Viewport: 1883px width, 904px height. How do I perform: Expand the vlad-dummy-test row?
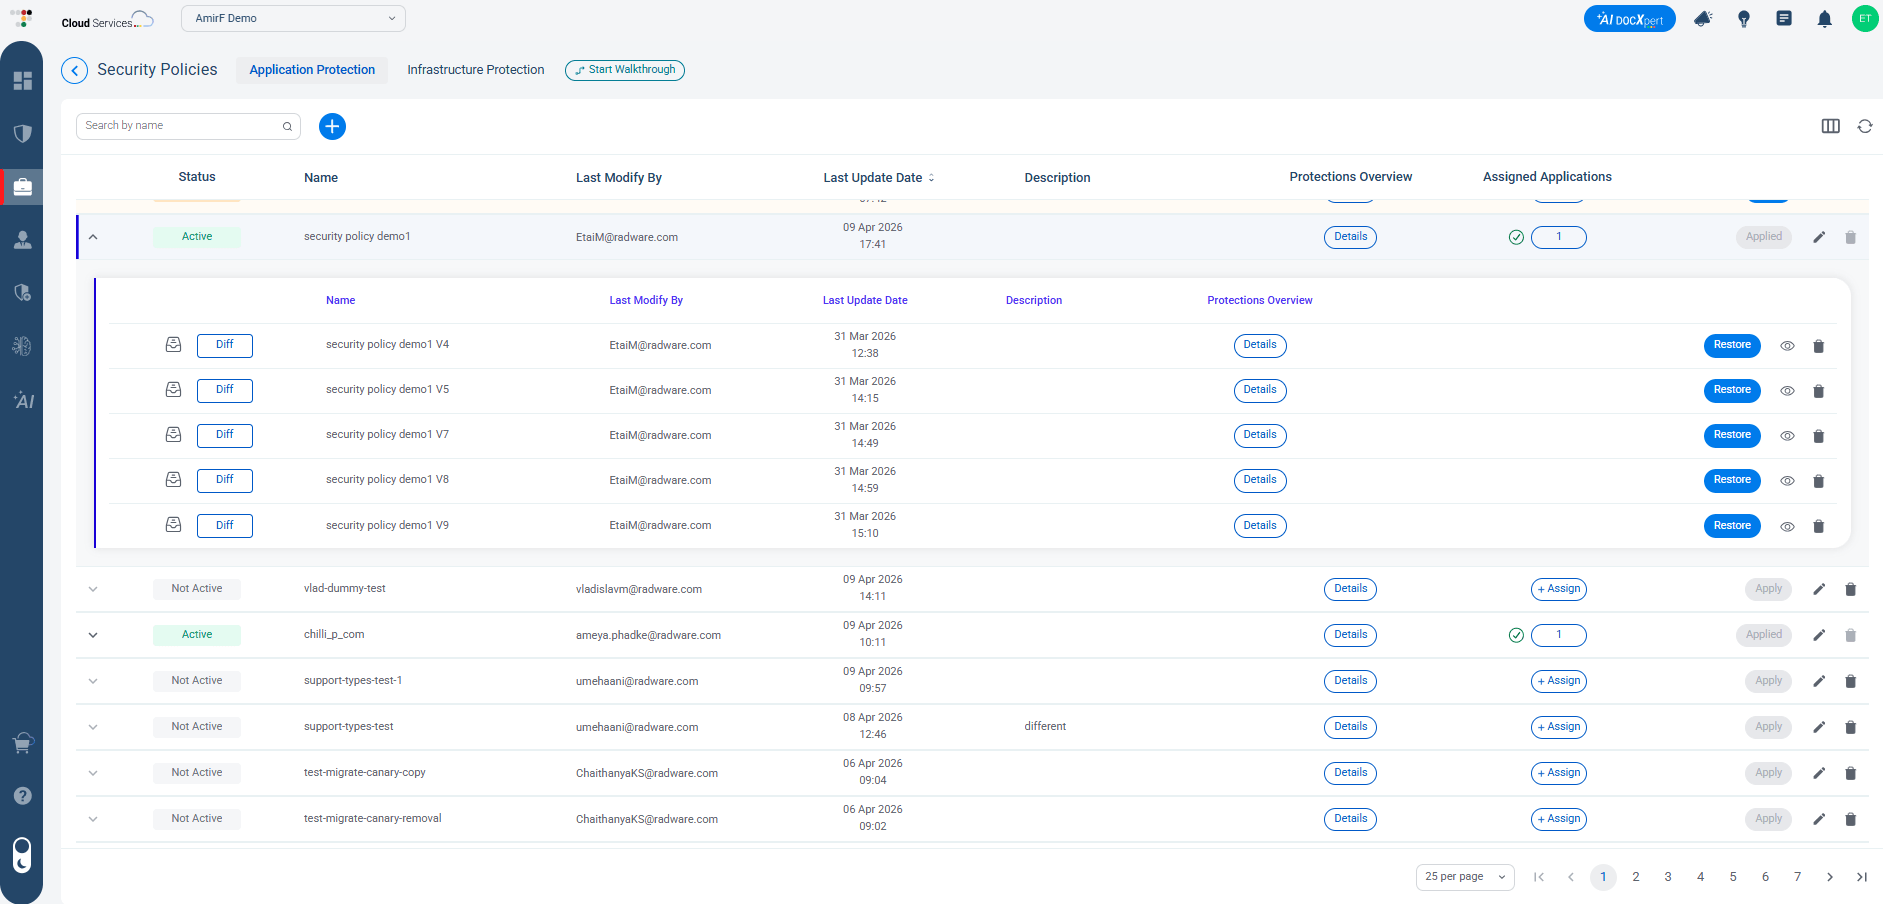(x=93, y=589)
